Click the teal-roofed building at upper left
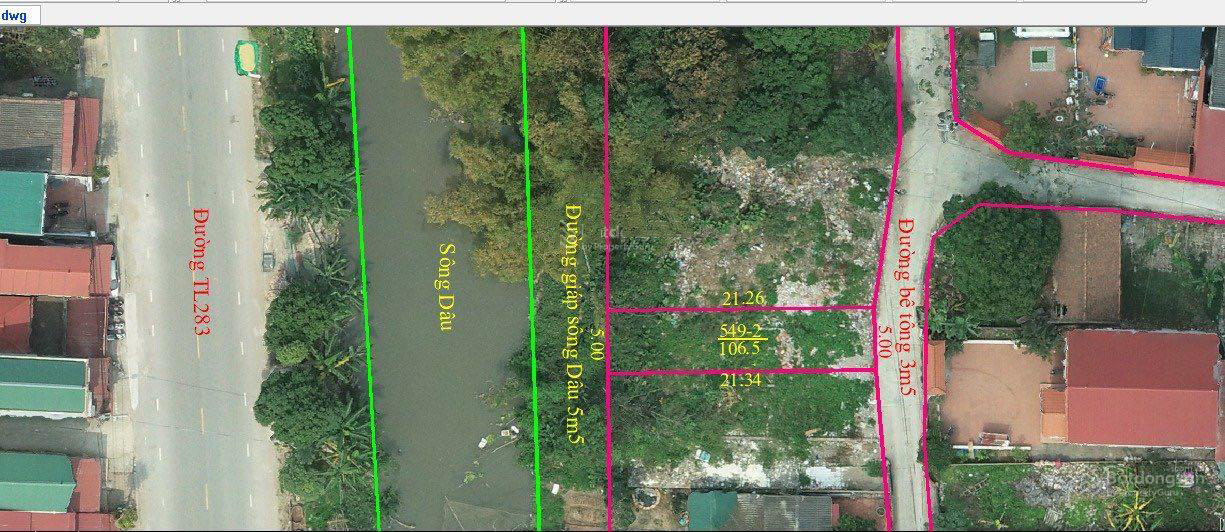Viewport: 1225px width, 532px height. 22,202
